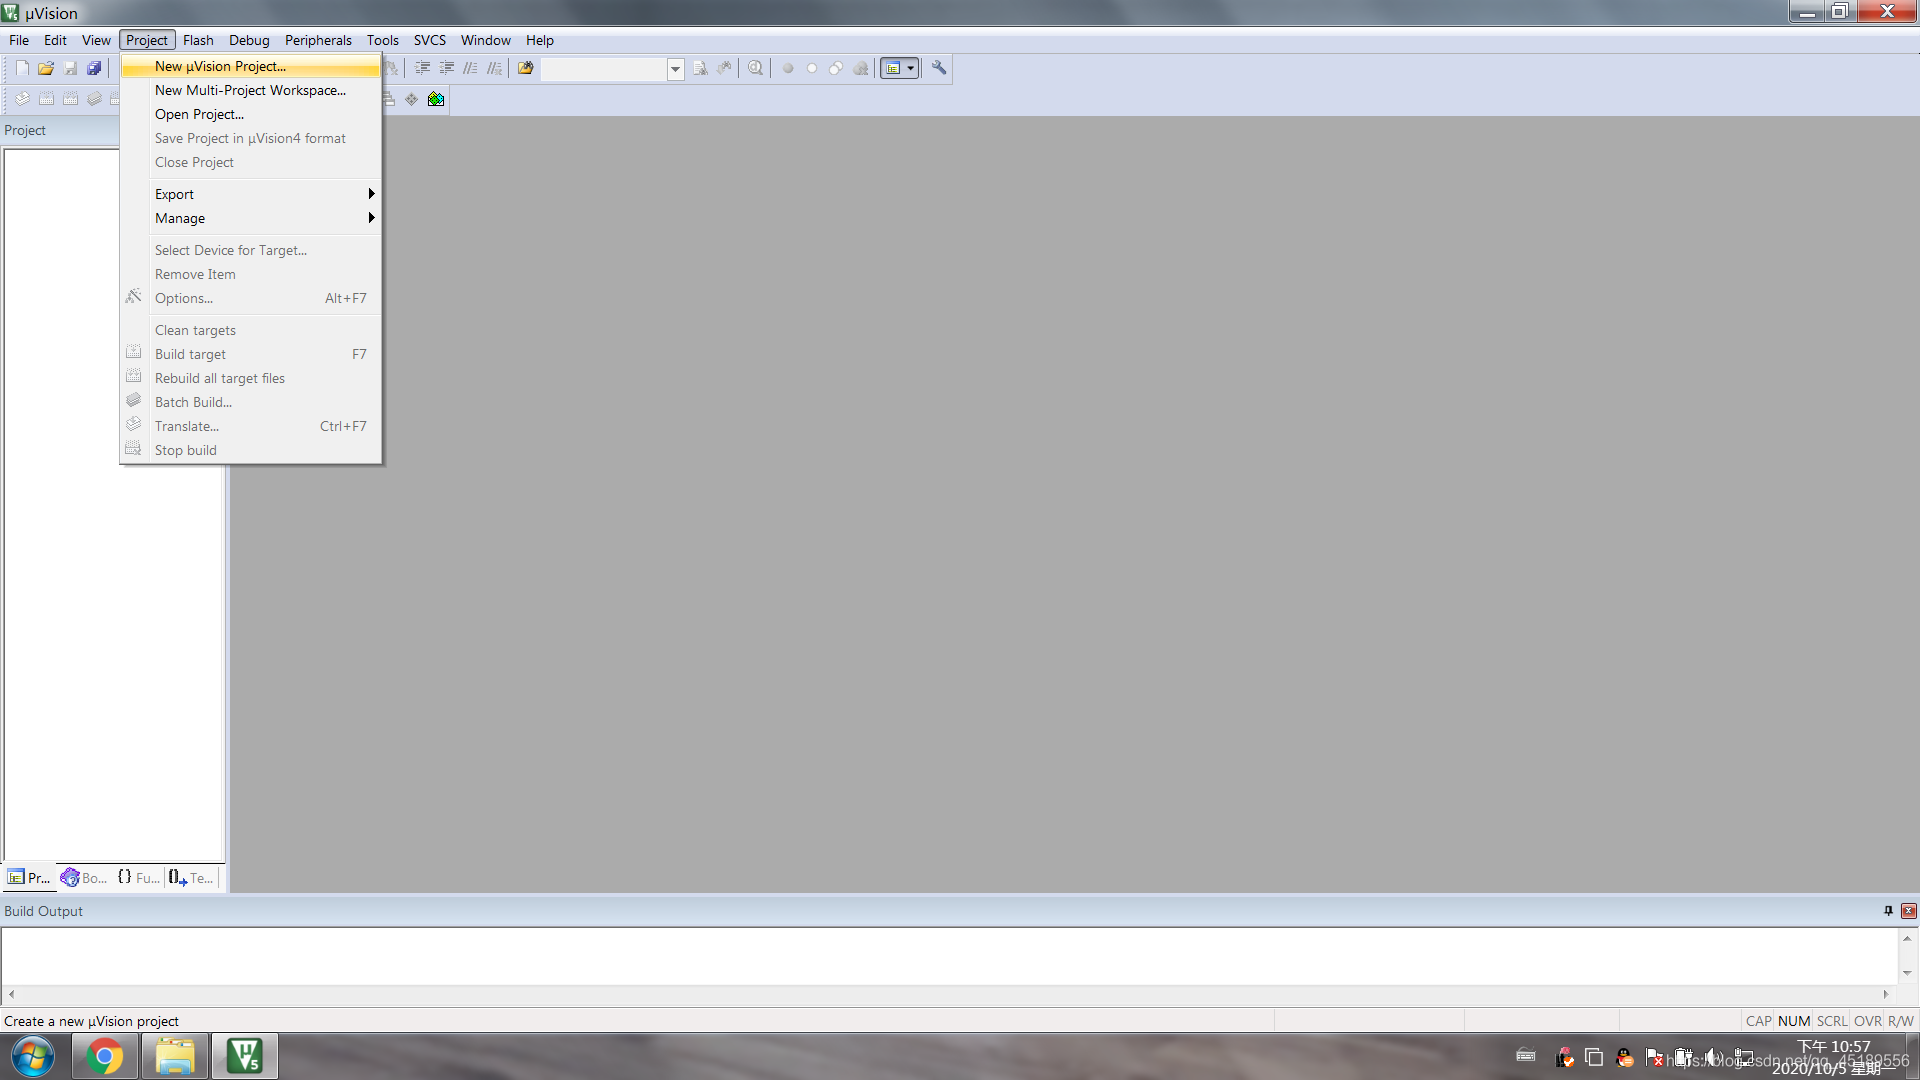Close the open Project menu

pyautogui.click(x=147, y=40)
